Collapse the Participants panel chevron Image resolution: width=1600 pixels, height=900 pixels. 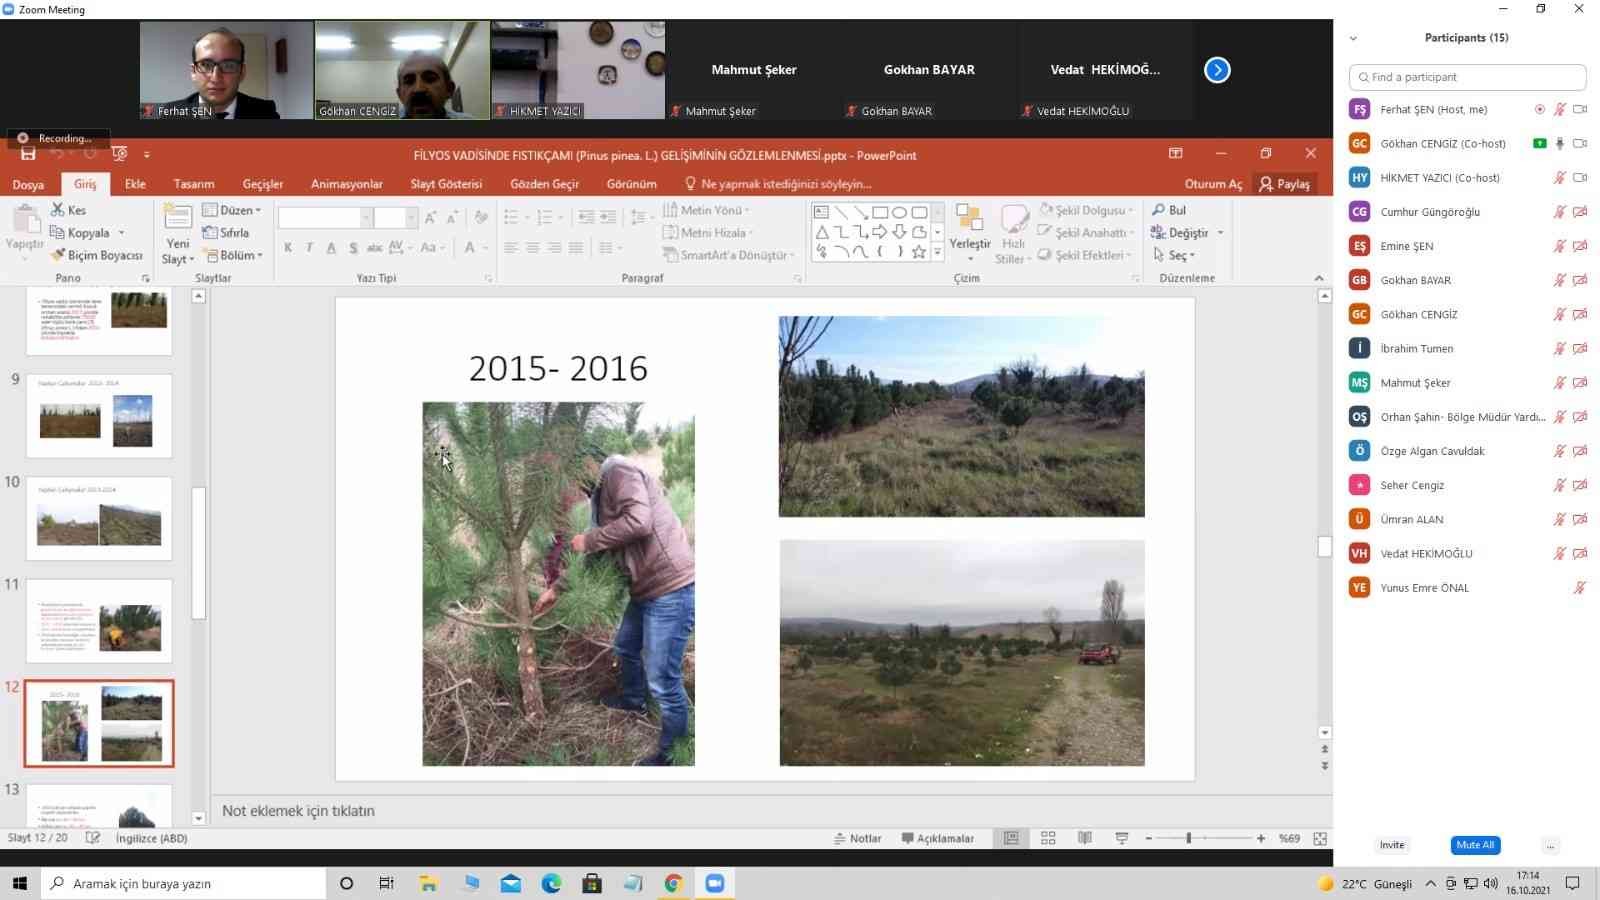pos(1353,38)
